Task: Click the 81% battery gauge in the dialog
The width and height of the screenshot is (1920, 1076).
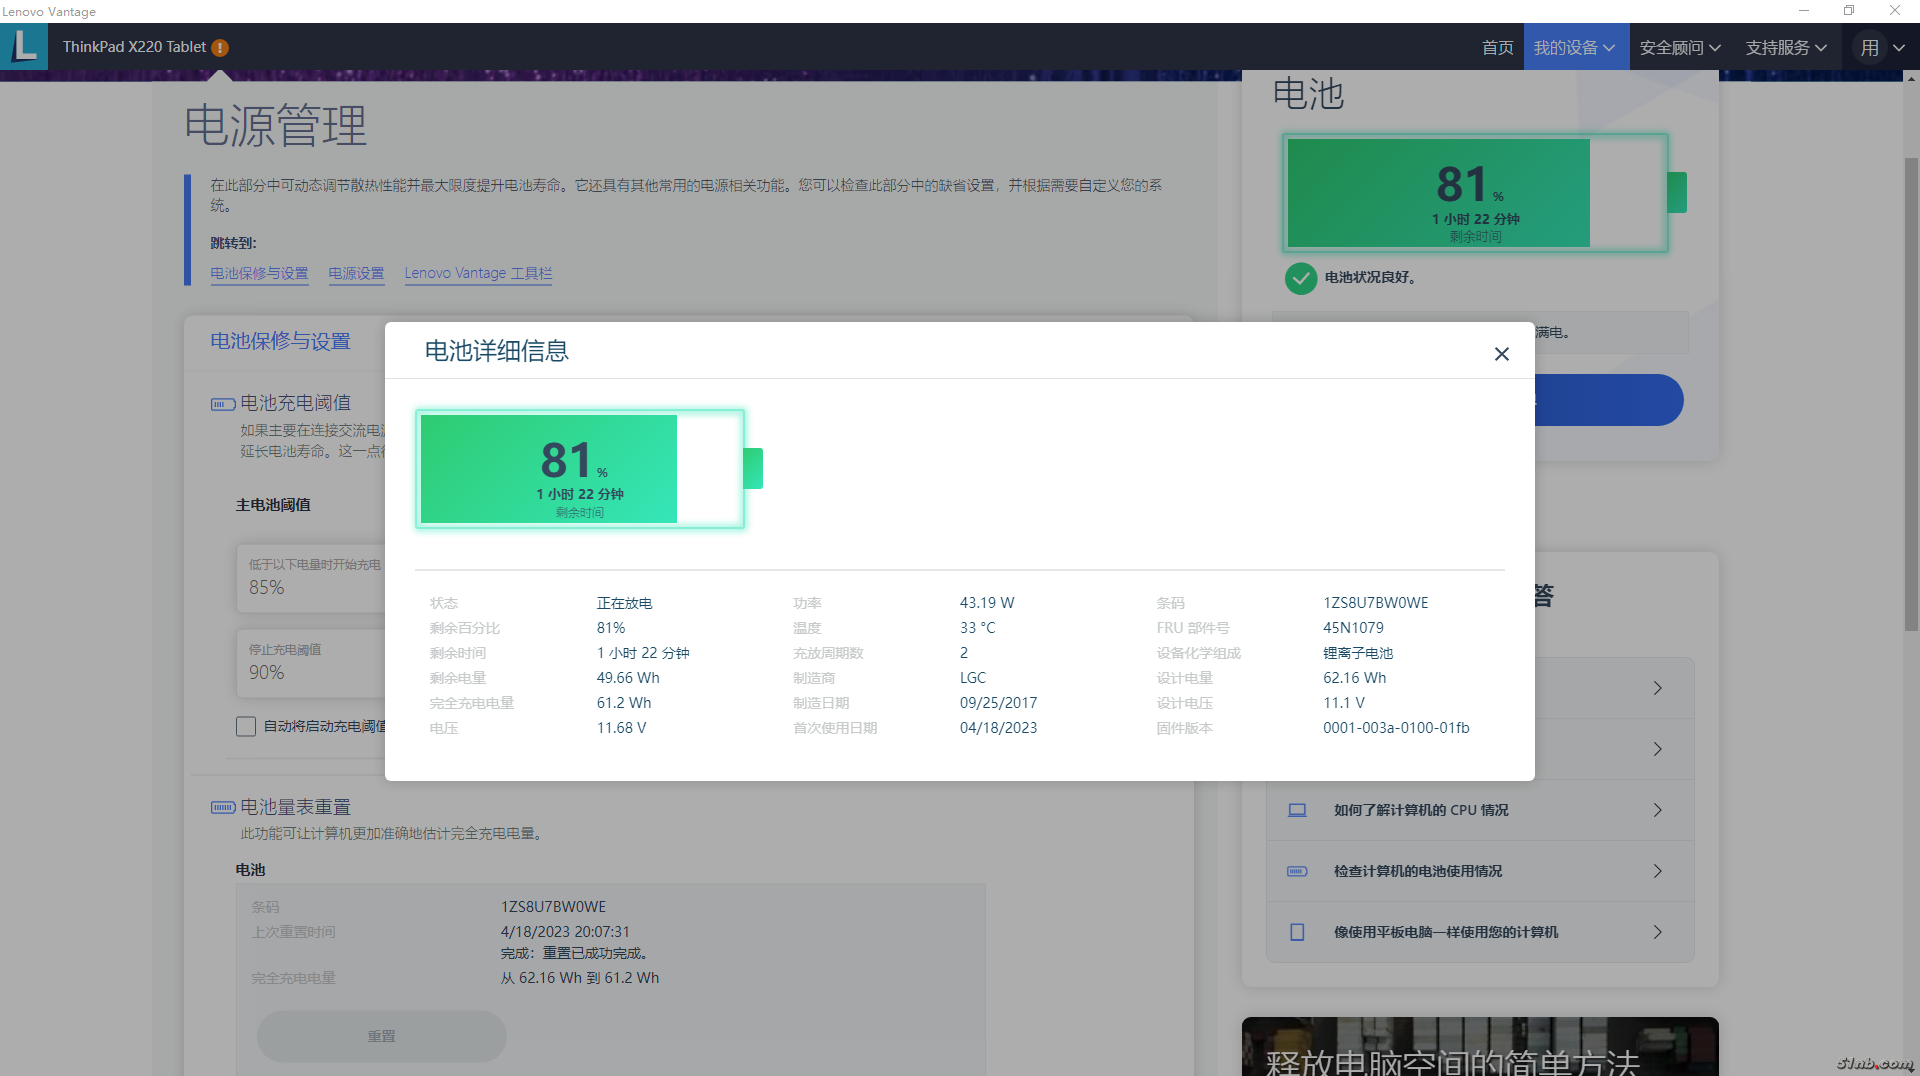Action: (x=580, y=469)
